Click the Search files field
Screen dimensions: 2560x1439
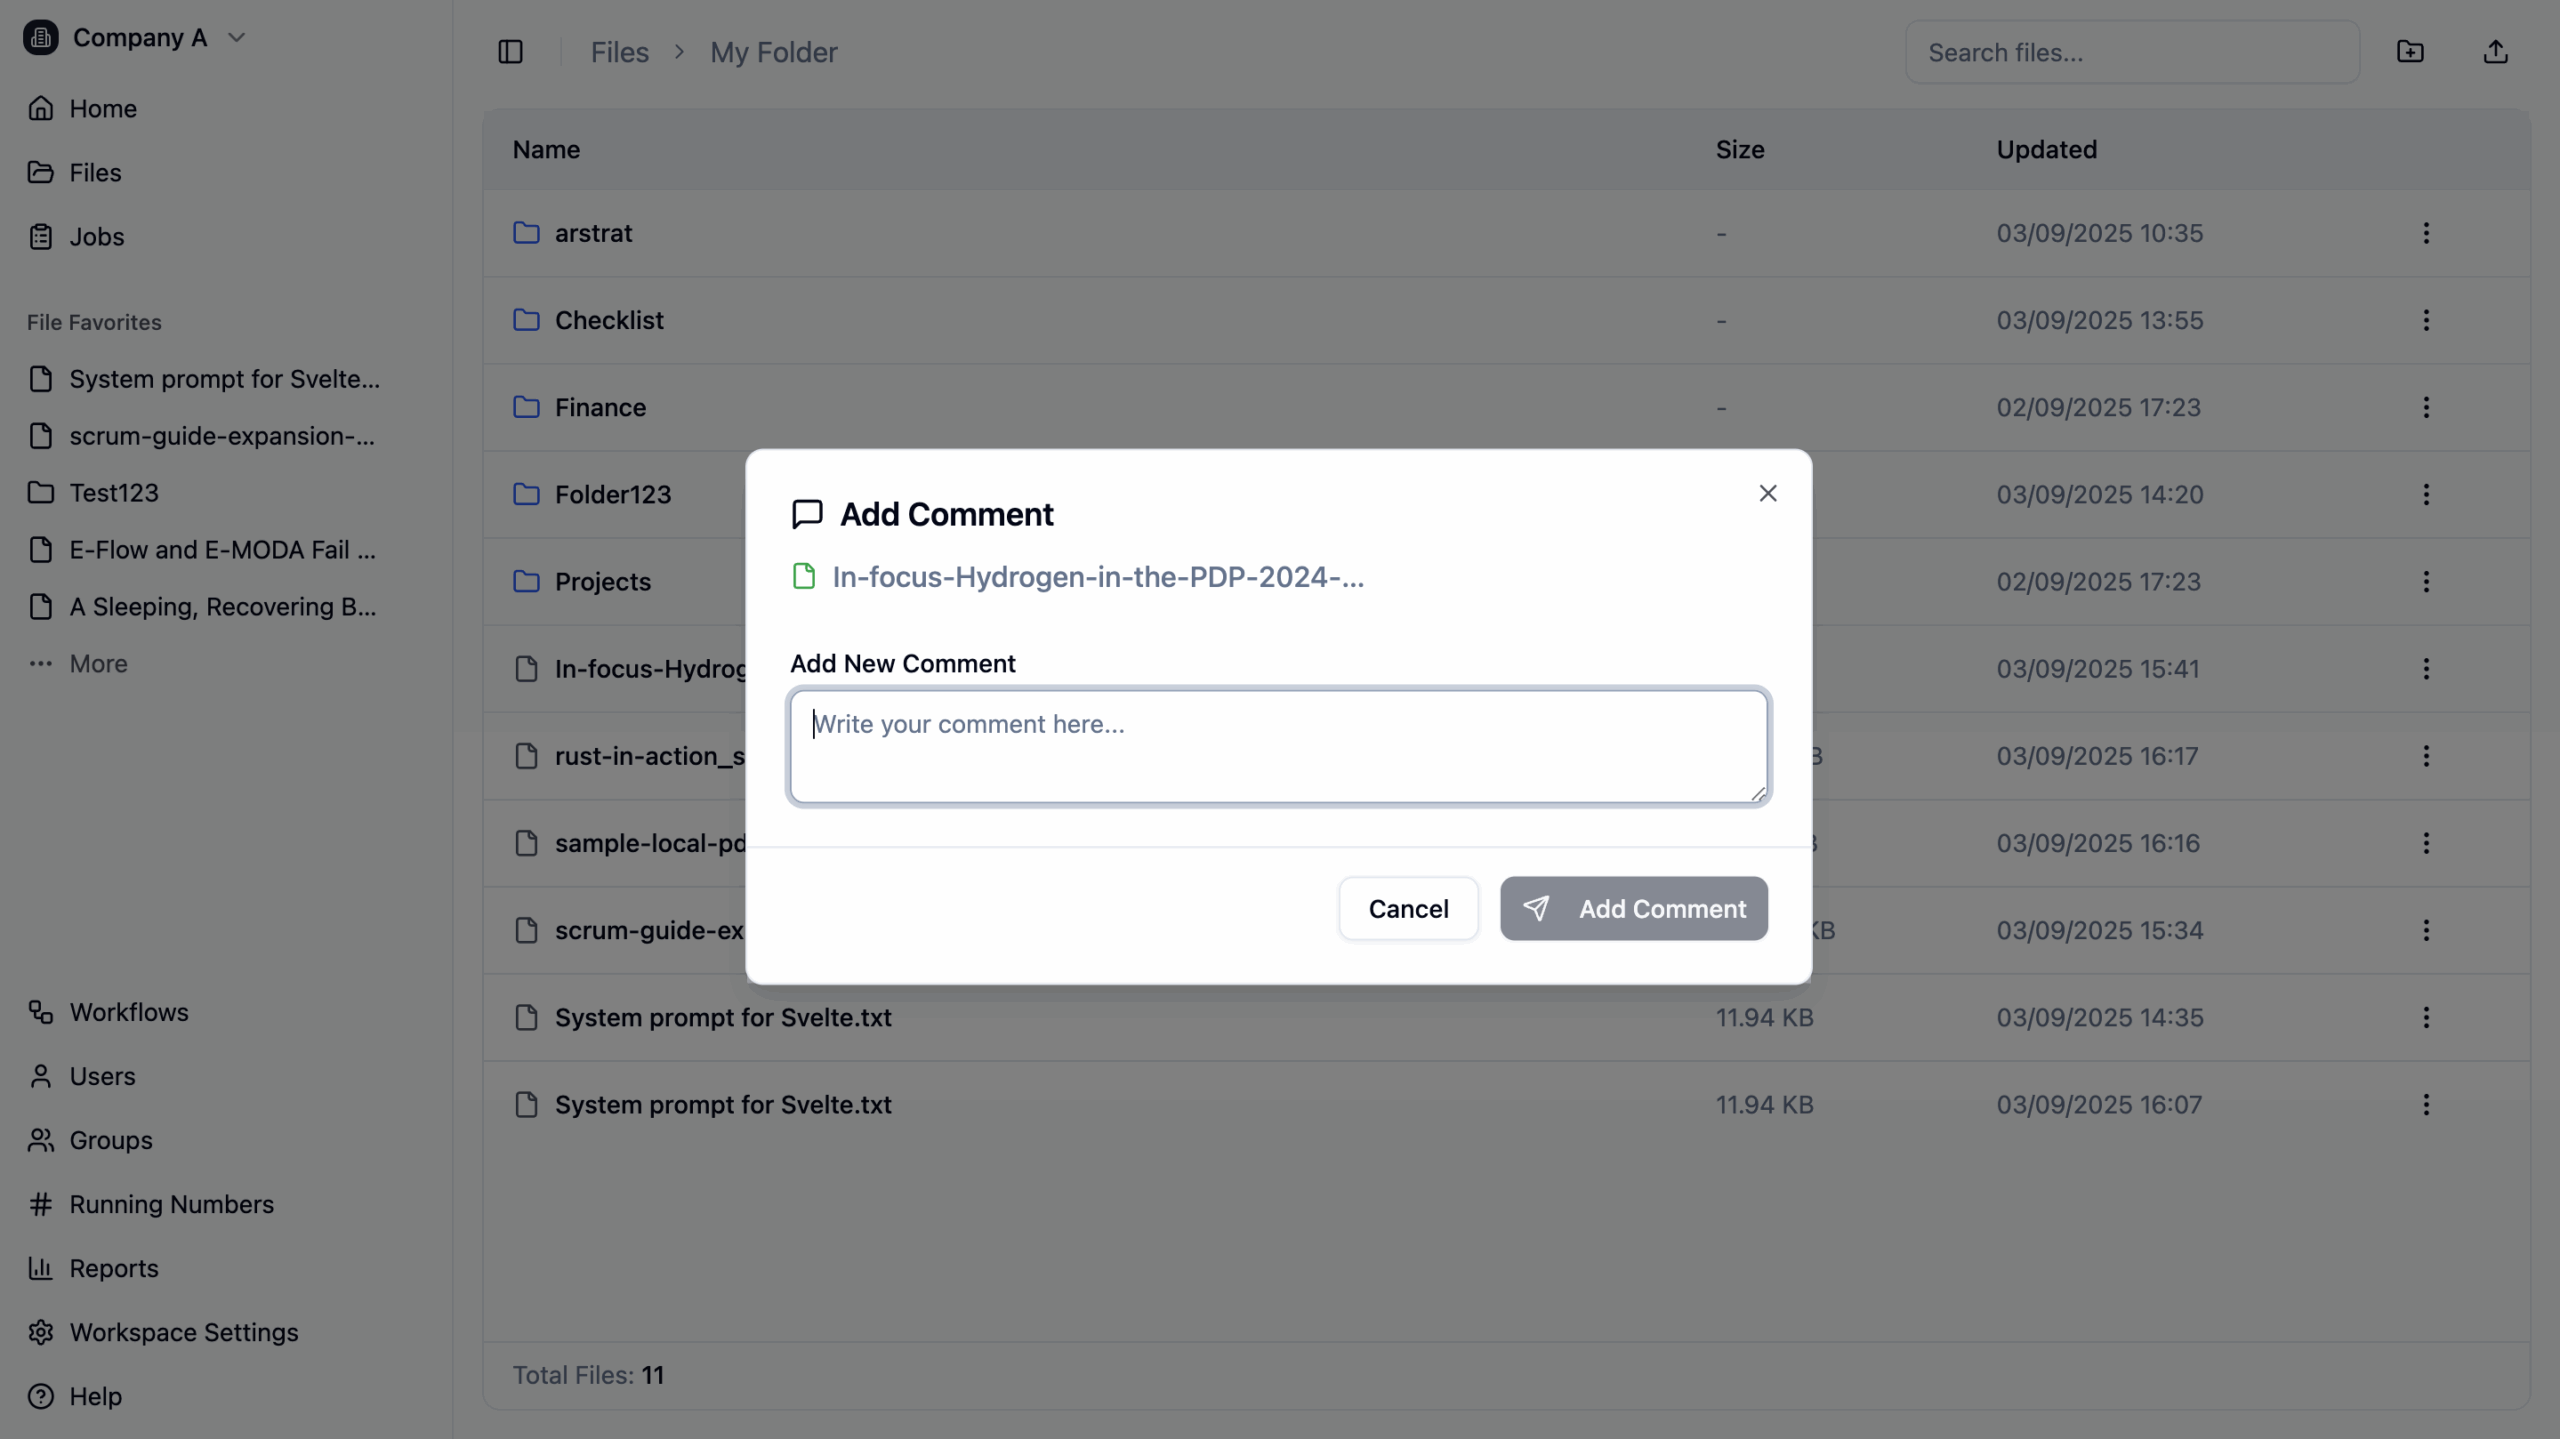[x=2131, y=52]
